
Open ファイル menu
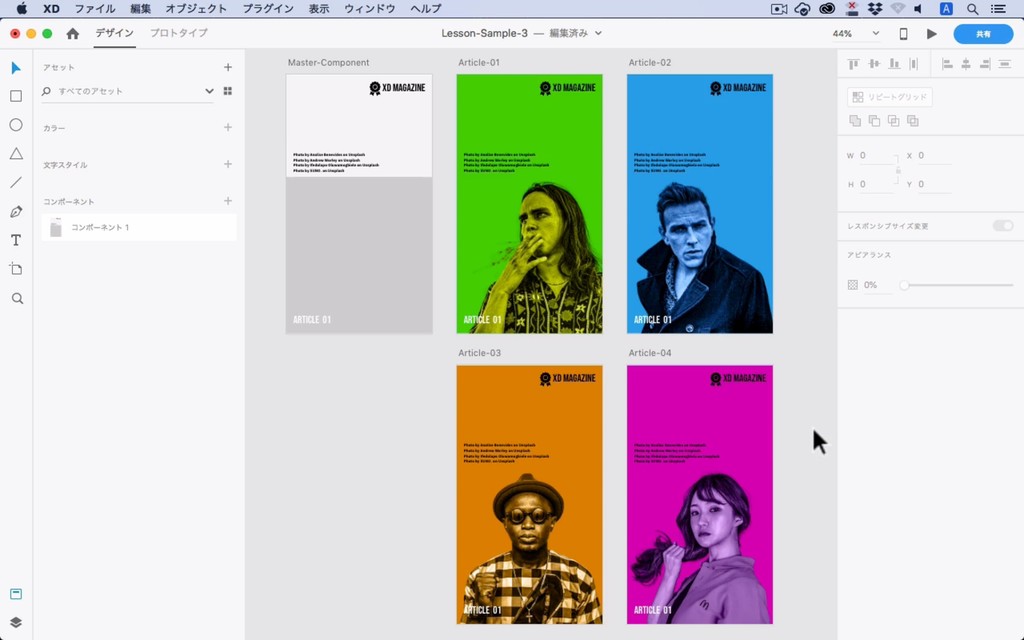tap(95, 8)
